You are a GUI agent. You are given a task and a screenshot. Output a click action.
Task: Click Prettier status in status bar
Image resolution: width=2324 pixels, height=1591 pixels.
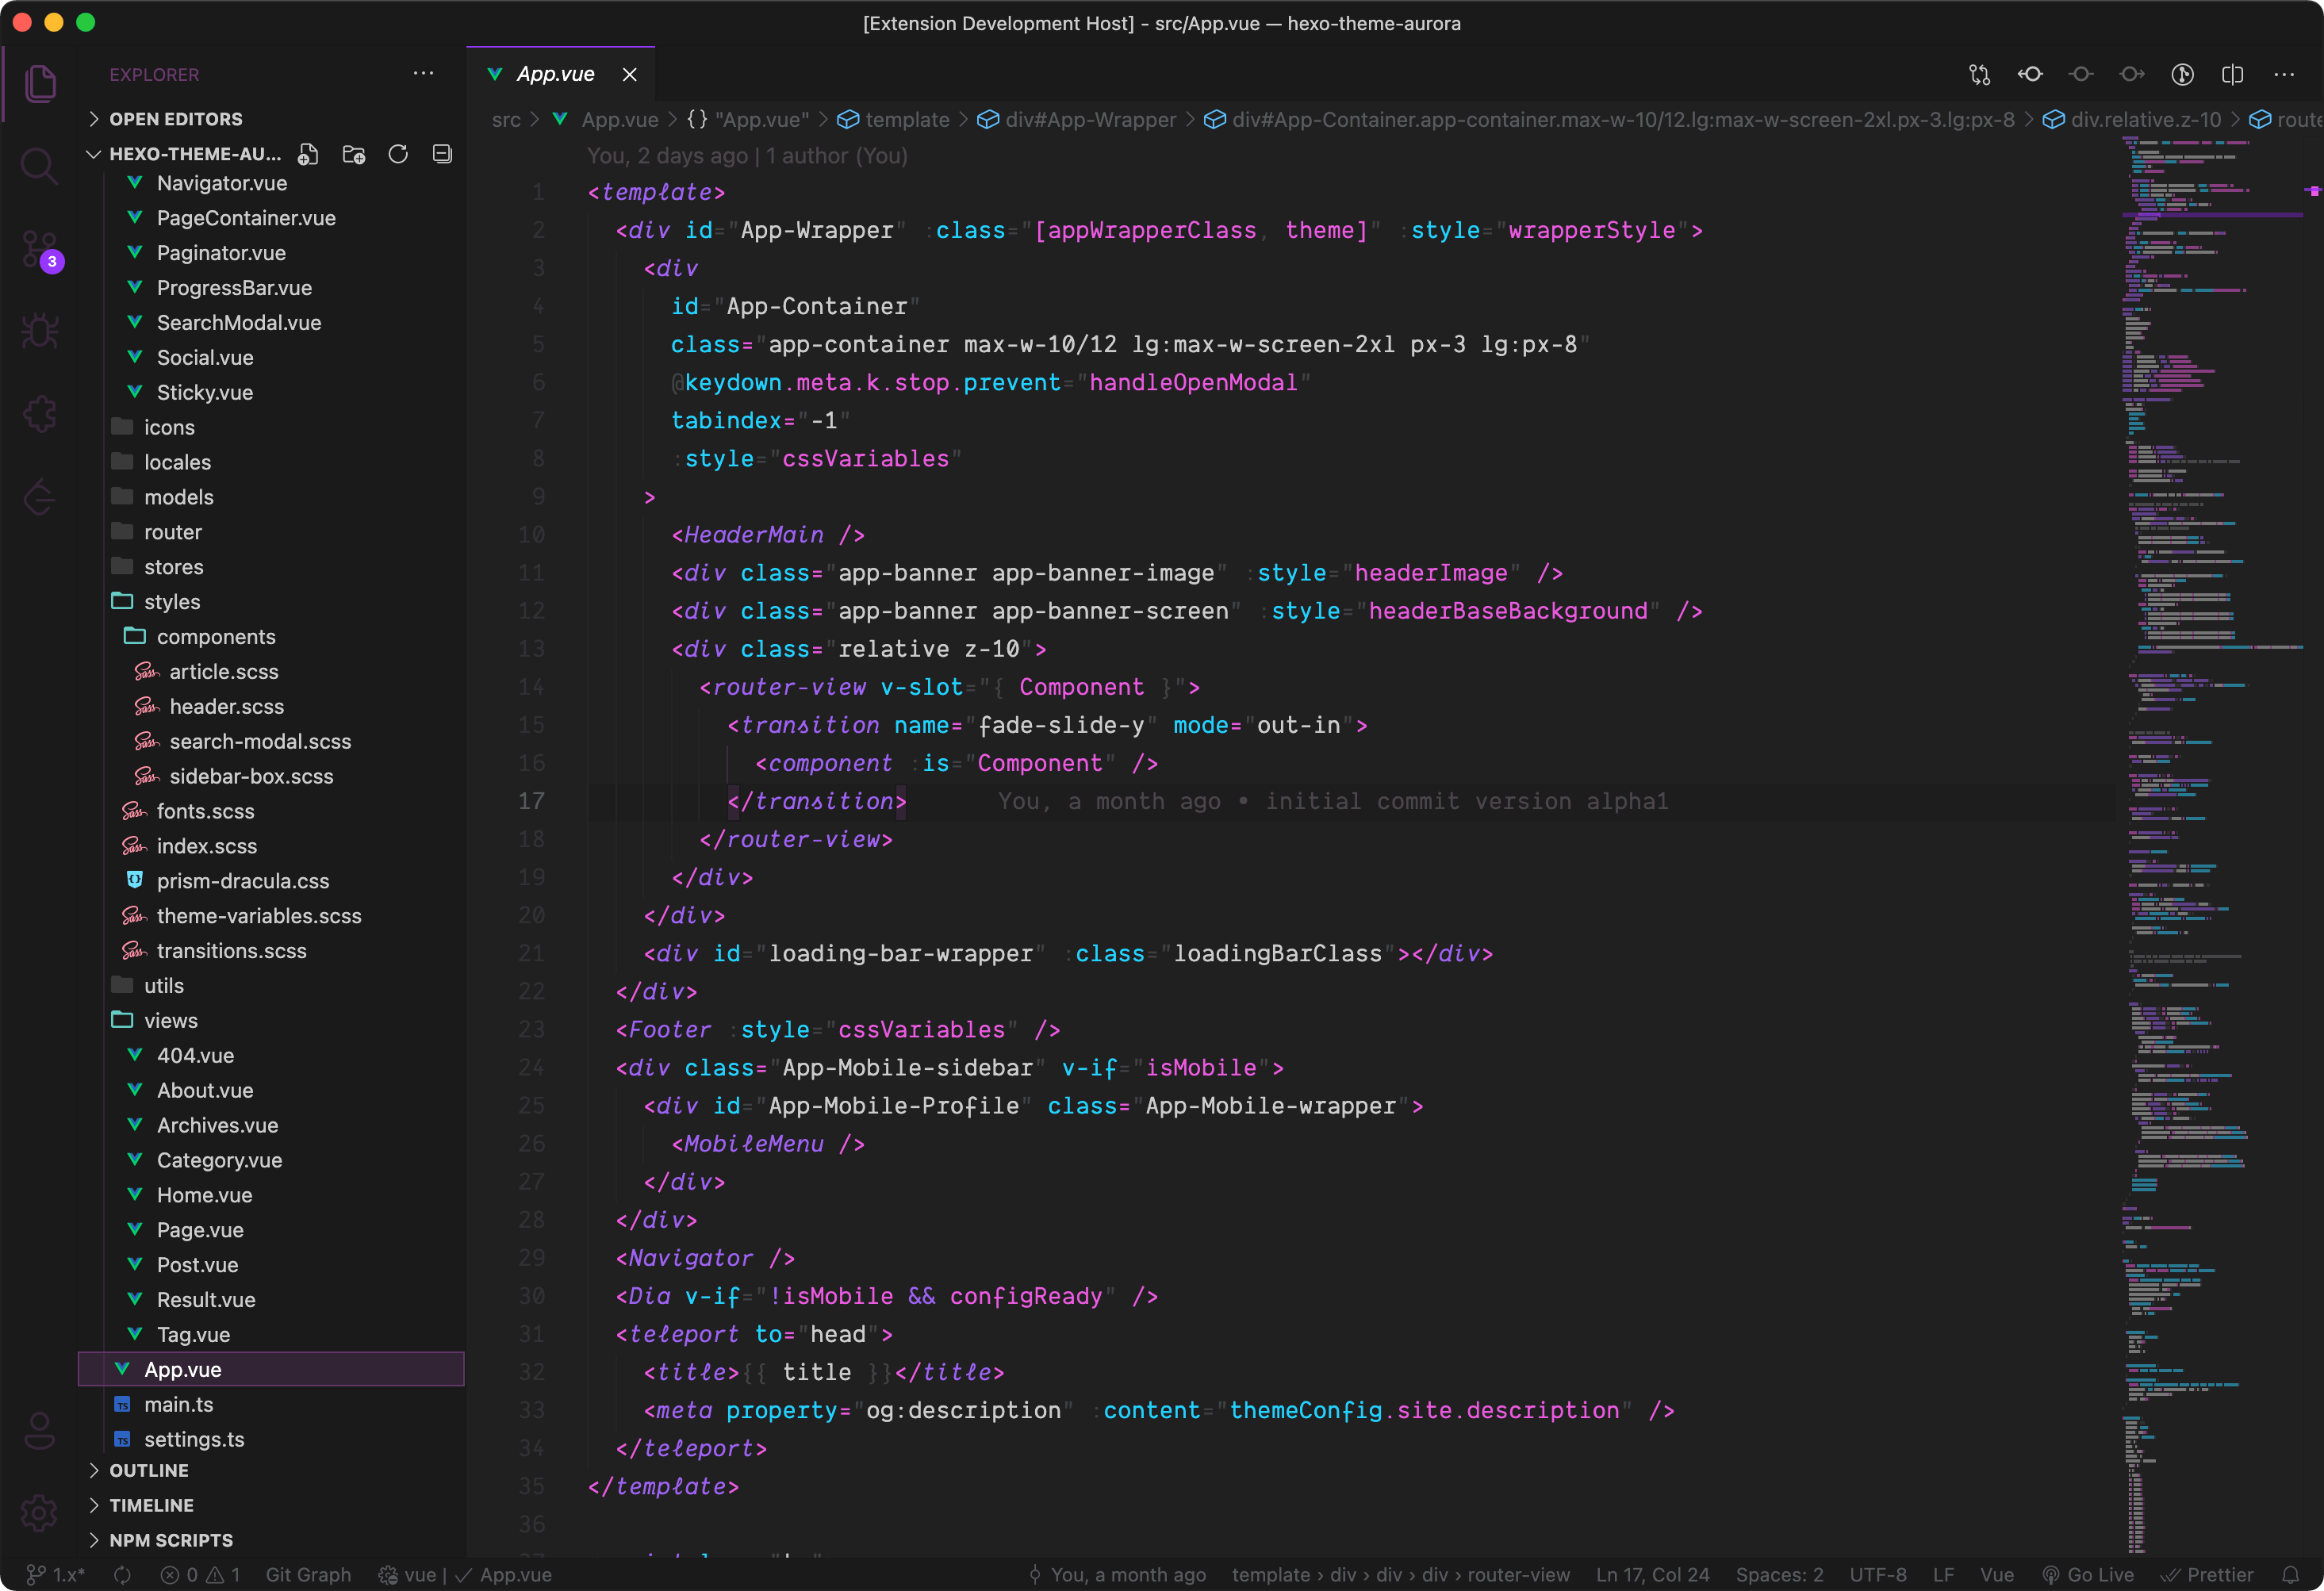(2207, 1575)
